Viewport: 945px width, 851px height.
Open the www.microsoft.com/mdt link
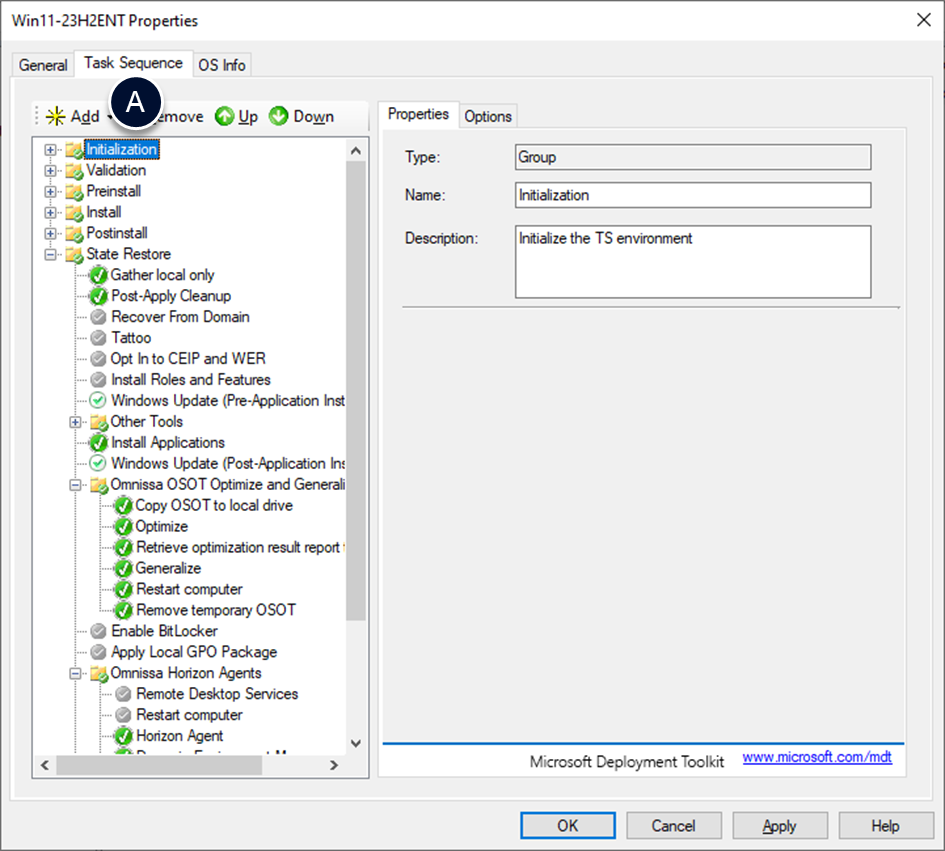pyautogui.click(x=817, y=758)
